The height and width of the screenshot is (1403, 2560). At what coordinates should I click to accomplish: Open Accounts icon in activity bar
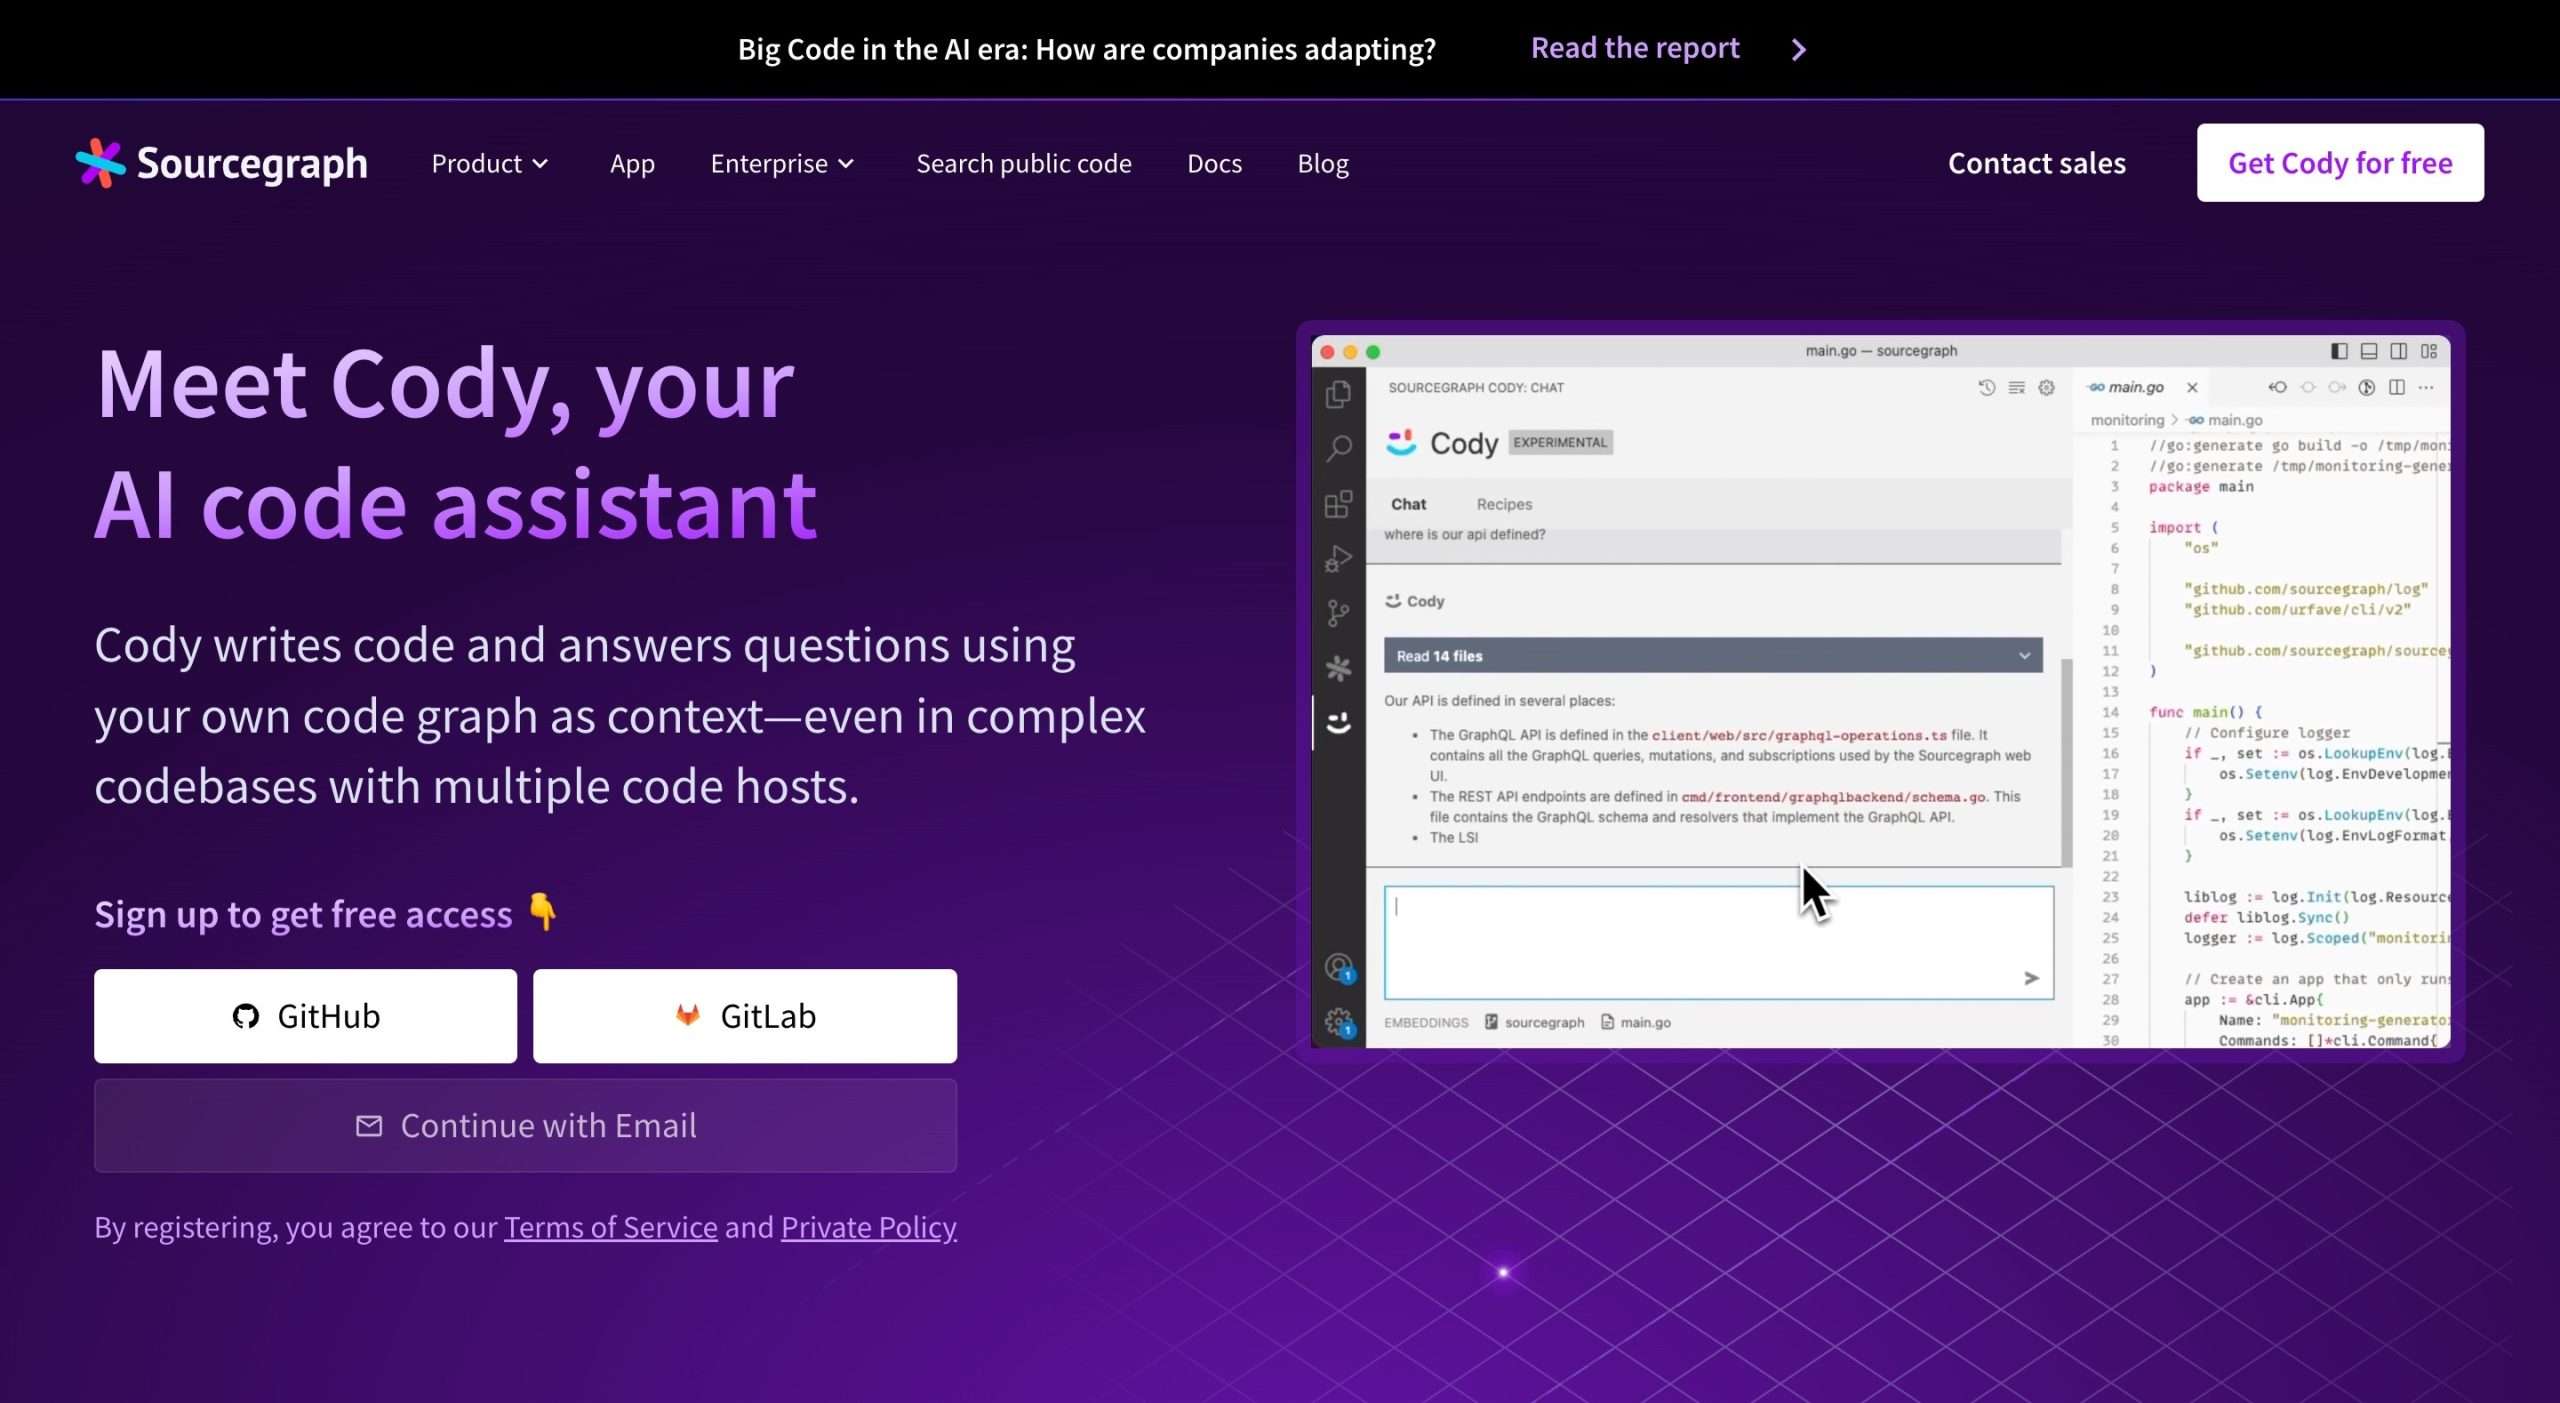(1338, 967)
